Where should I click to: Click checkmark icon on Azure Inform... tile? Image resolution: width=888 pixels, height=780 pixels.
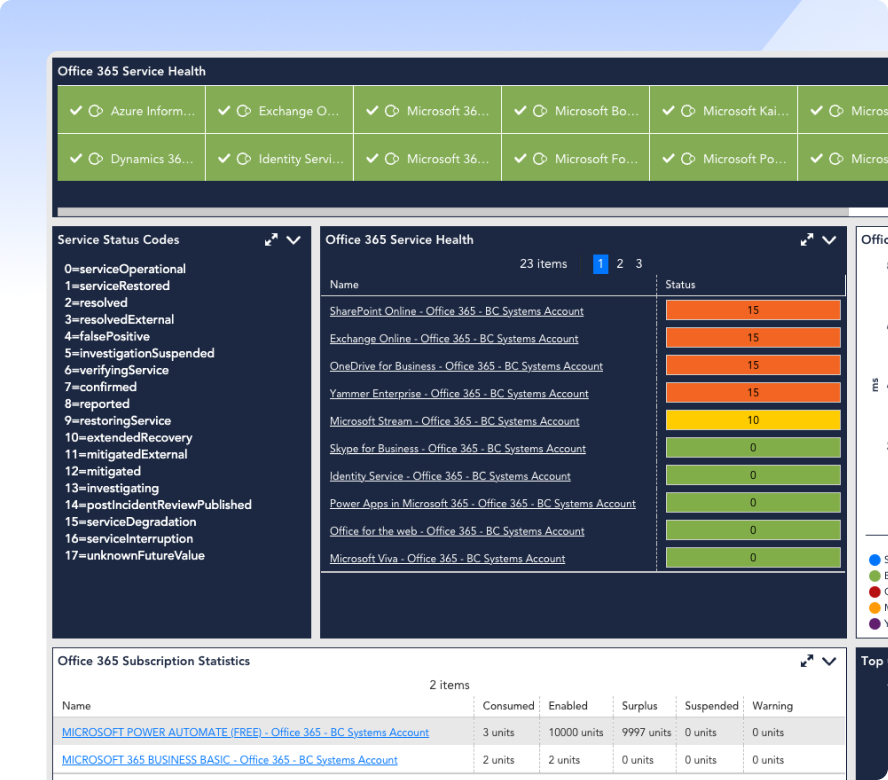(x=76, y=110)
